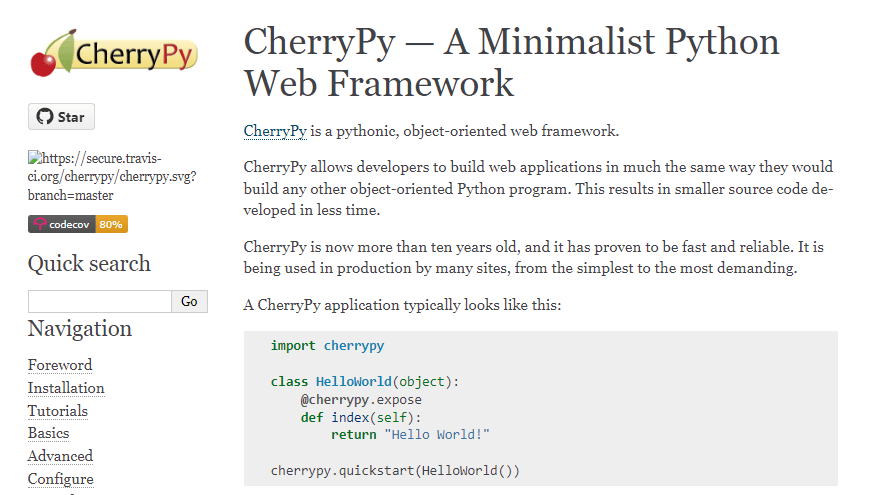Click the codecov 80% coverage badge
Image resolution: width=876 pixels, height=495 pixels.
pyautogui.click(x=78, y=224)
